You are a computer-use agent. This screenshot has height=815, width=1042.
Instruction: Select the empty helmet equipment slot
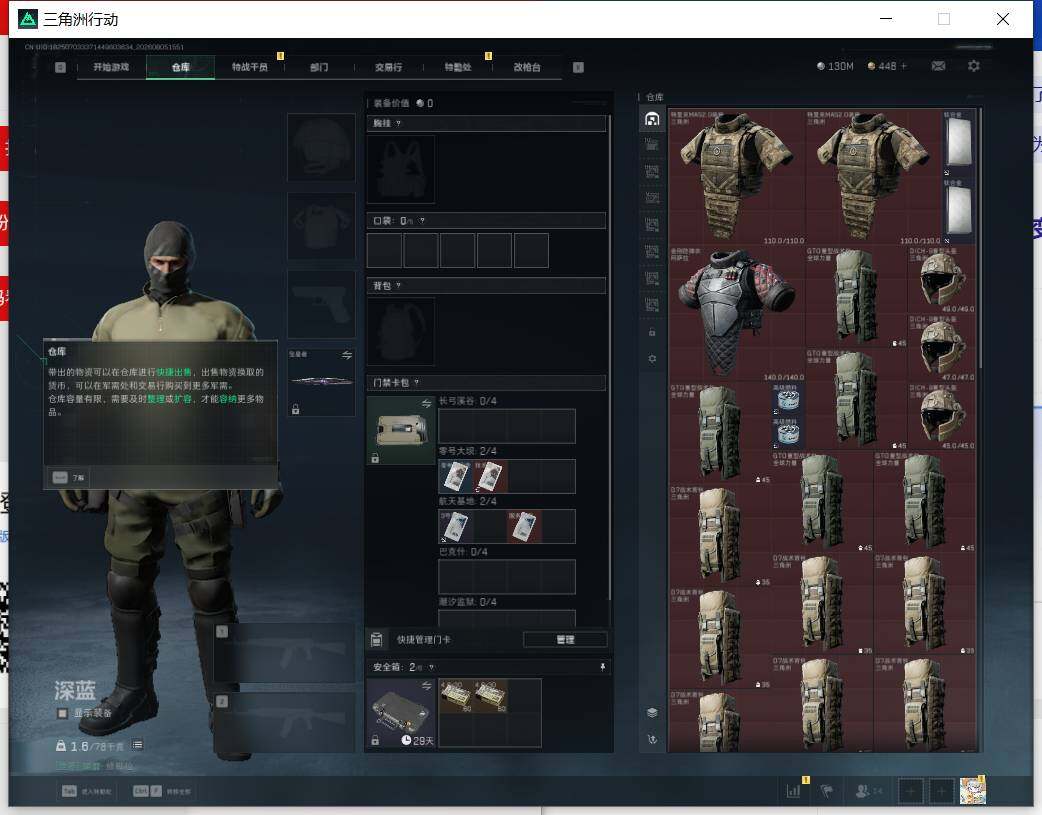[322, 147]
